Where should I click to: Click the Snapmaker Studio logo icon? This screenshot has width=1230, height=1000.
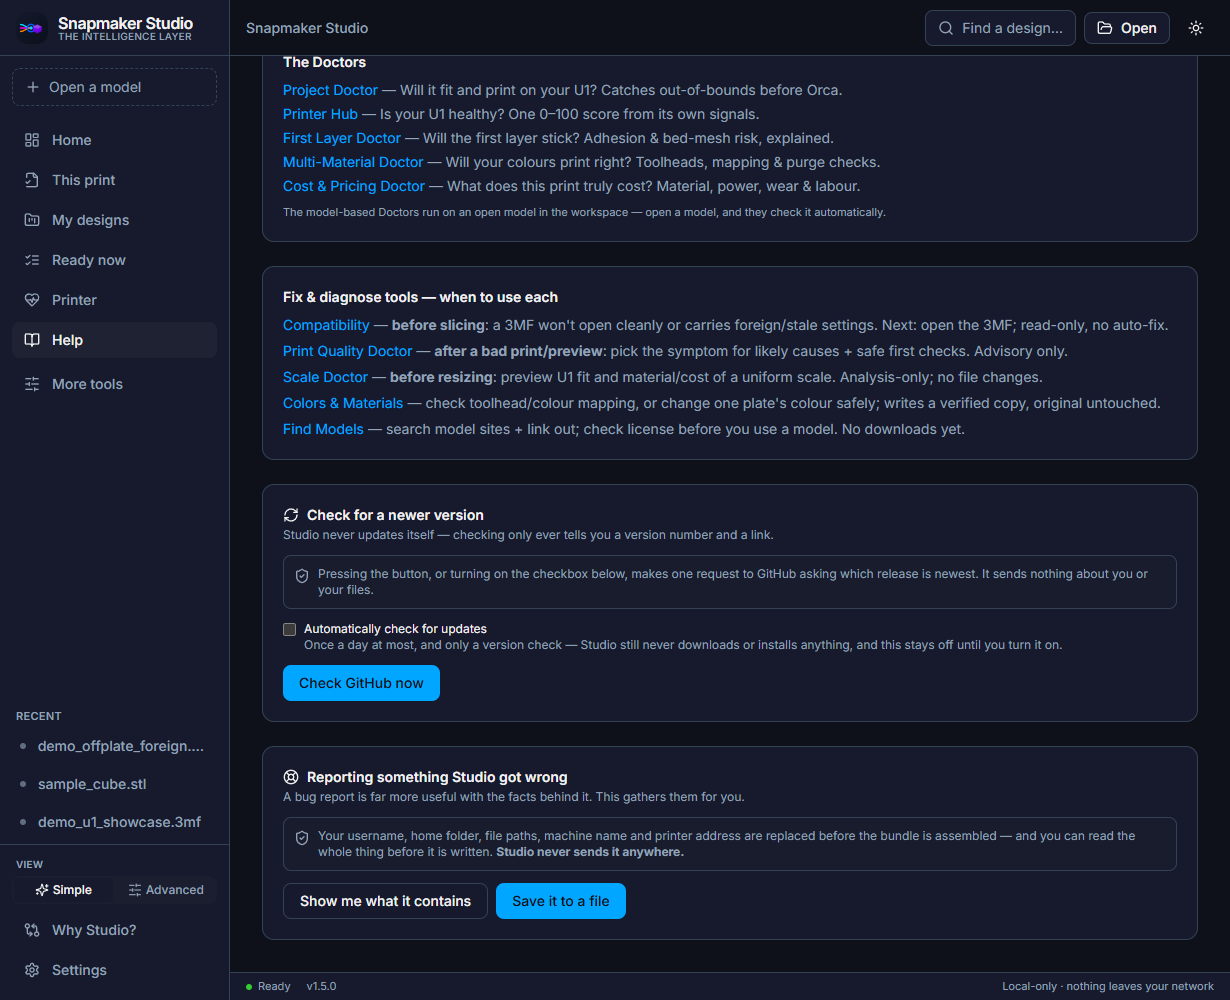click(32, 28)
